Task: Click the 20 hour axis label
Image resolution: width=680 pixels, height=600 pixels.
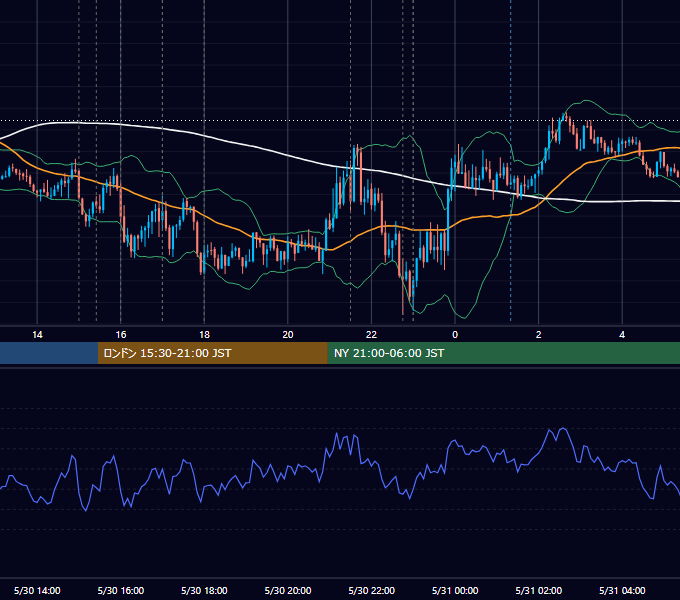Action: [288, 335]
